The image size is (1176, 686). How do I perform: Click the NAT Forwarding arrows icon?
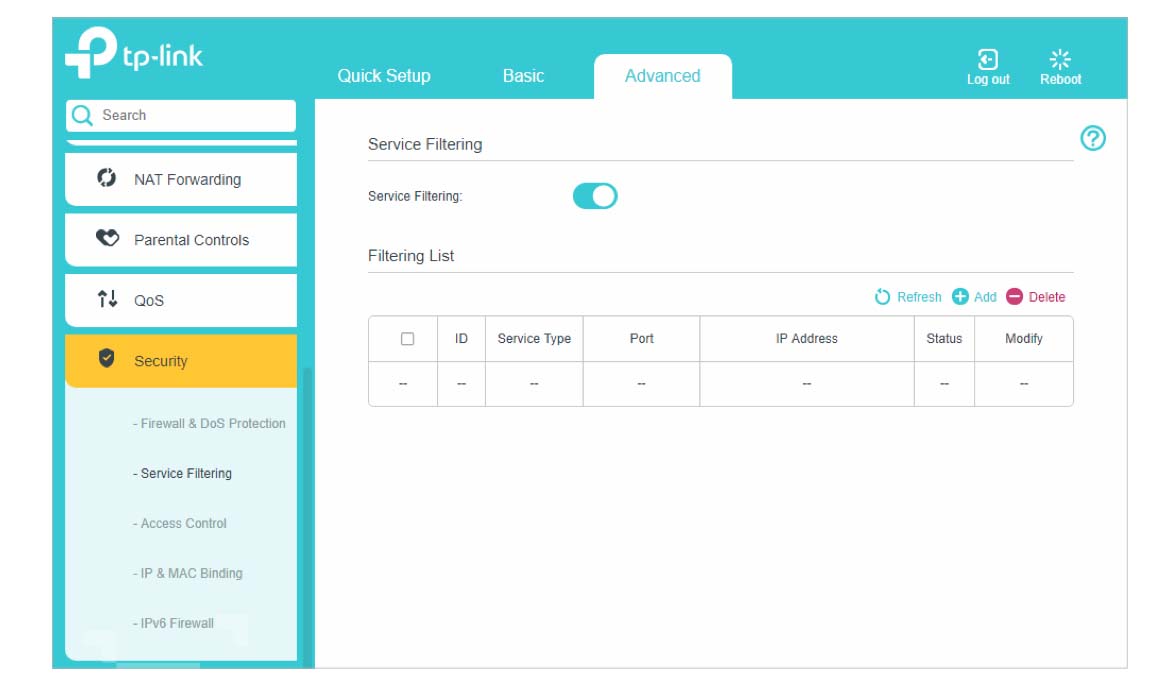(106, 178)
